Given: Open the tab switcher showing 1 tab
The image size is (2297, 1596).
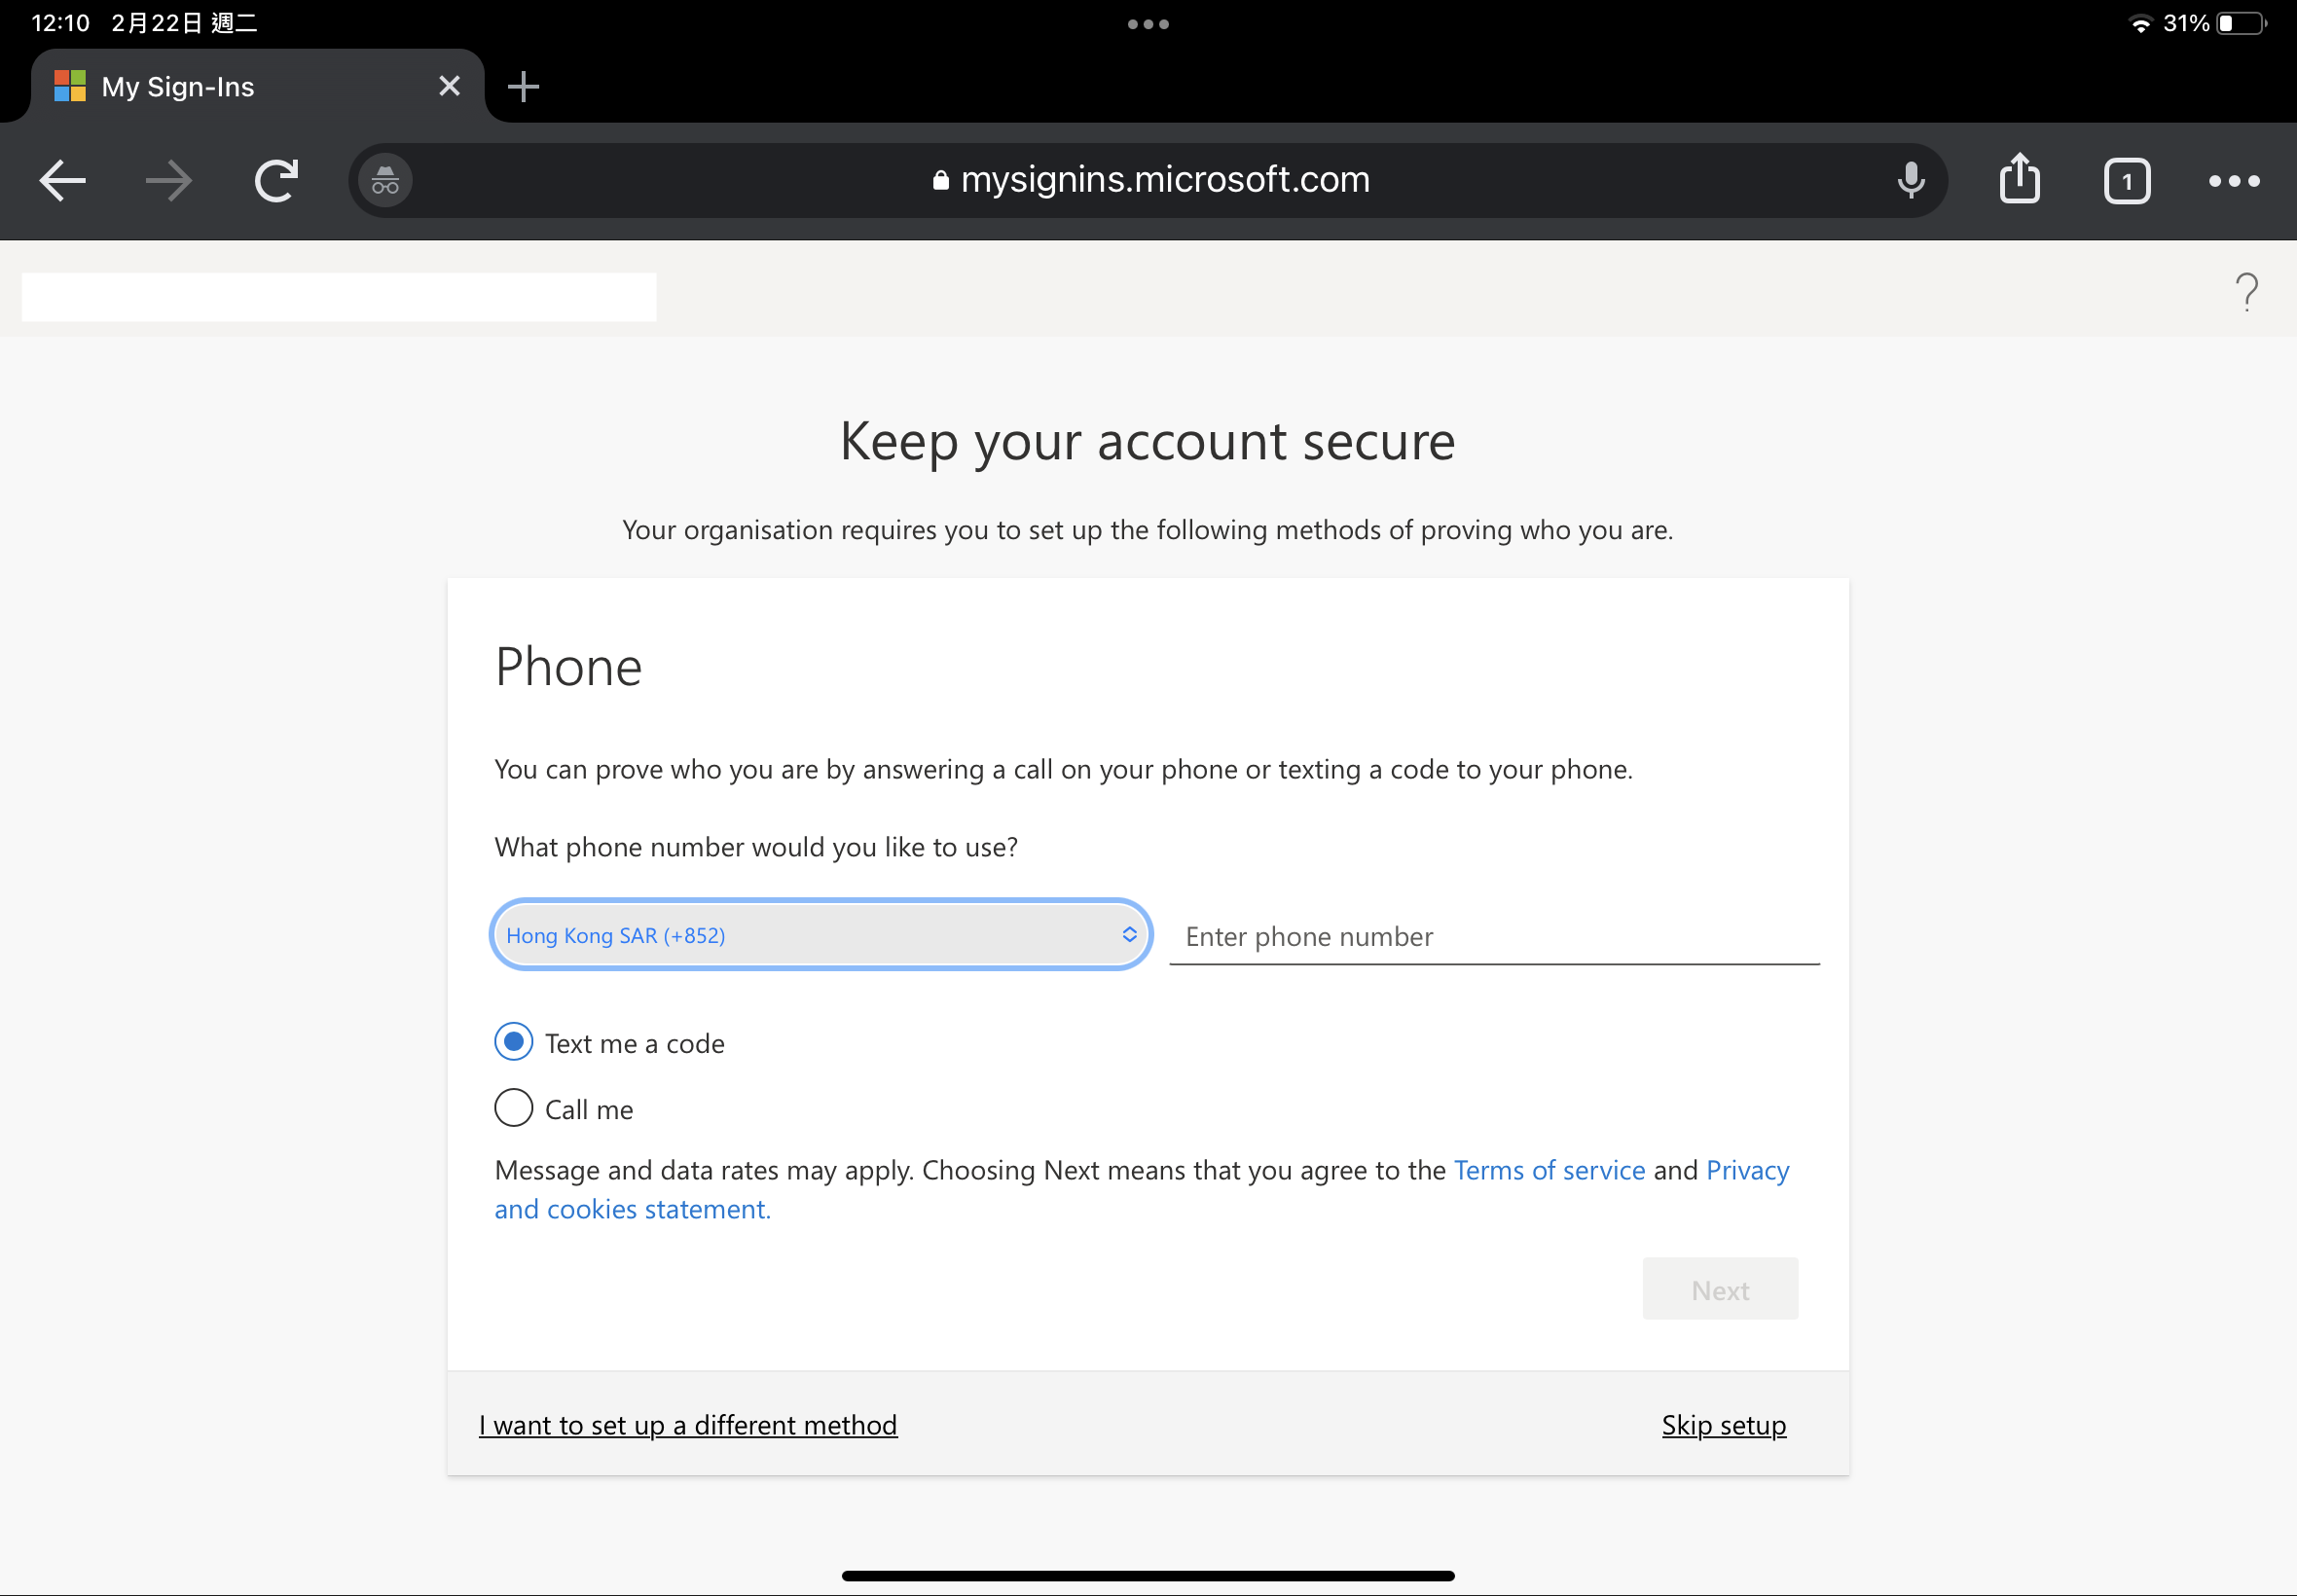Looking at the screenshot, I should point(2126,181).
